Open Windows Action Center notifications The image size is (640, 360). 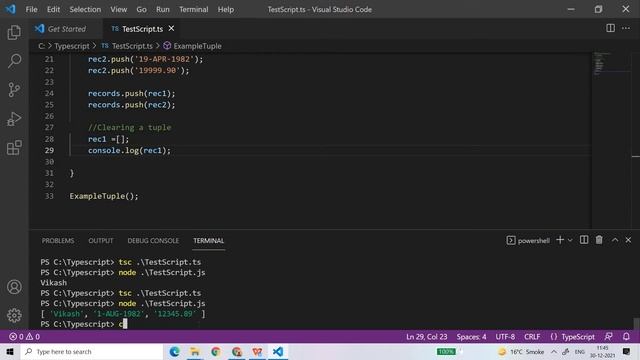[627, 351]
